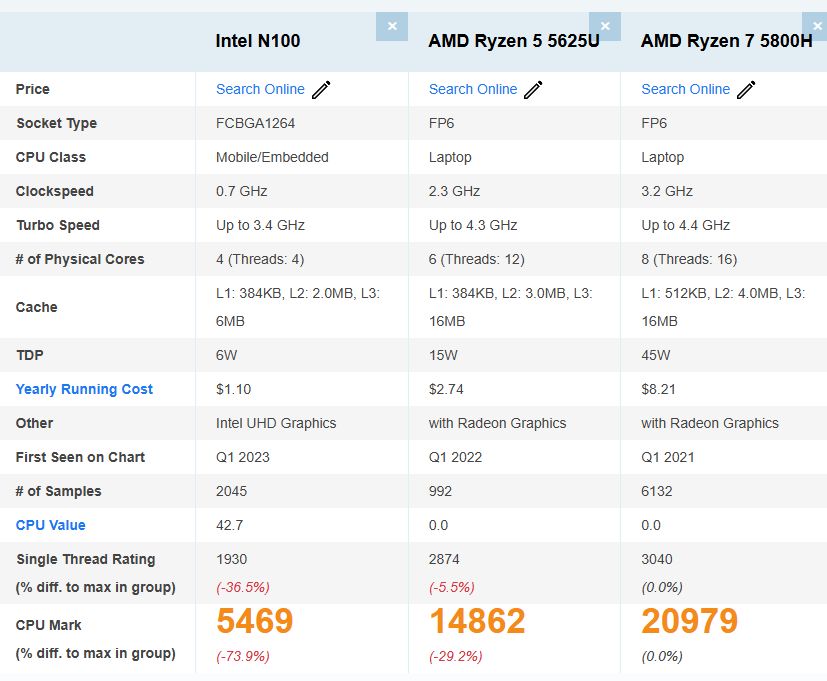This screenshot has width=827, height=681.
Task: Click the $8.21 yearly running cost
Action: (658, 389)
